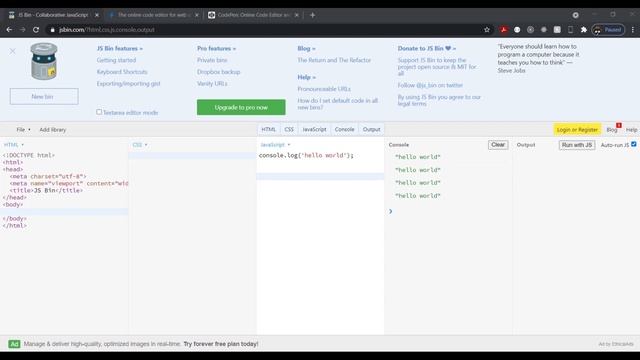Expand the Help section heading
640x360 pixels.
point(306,77)
